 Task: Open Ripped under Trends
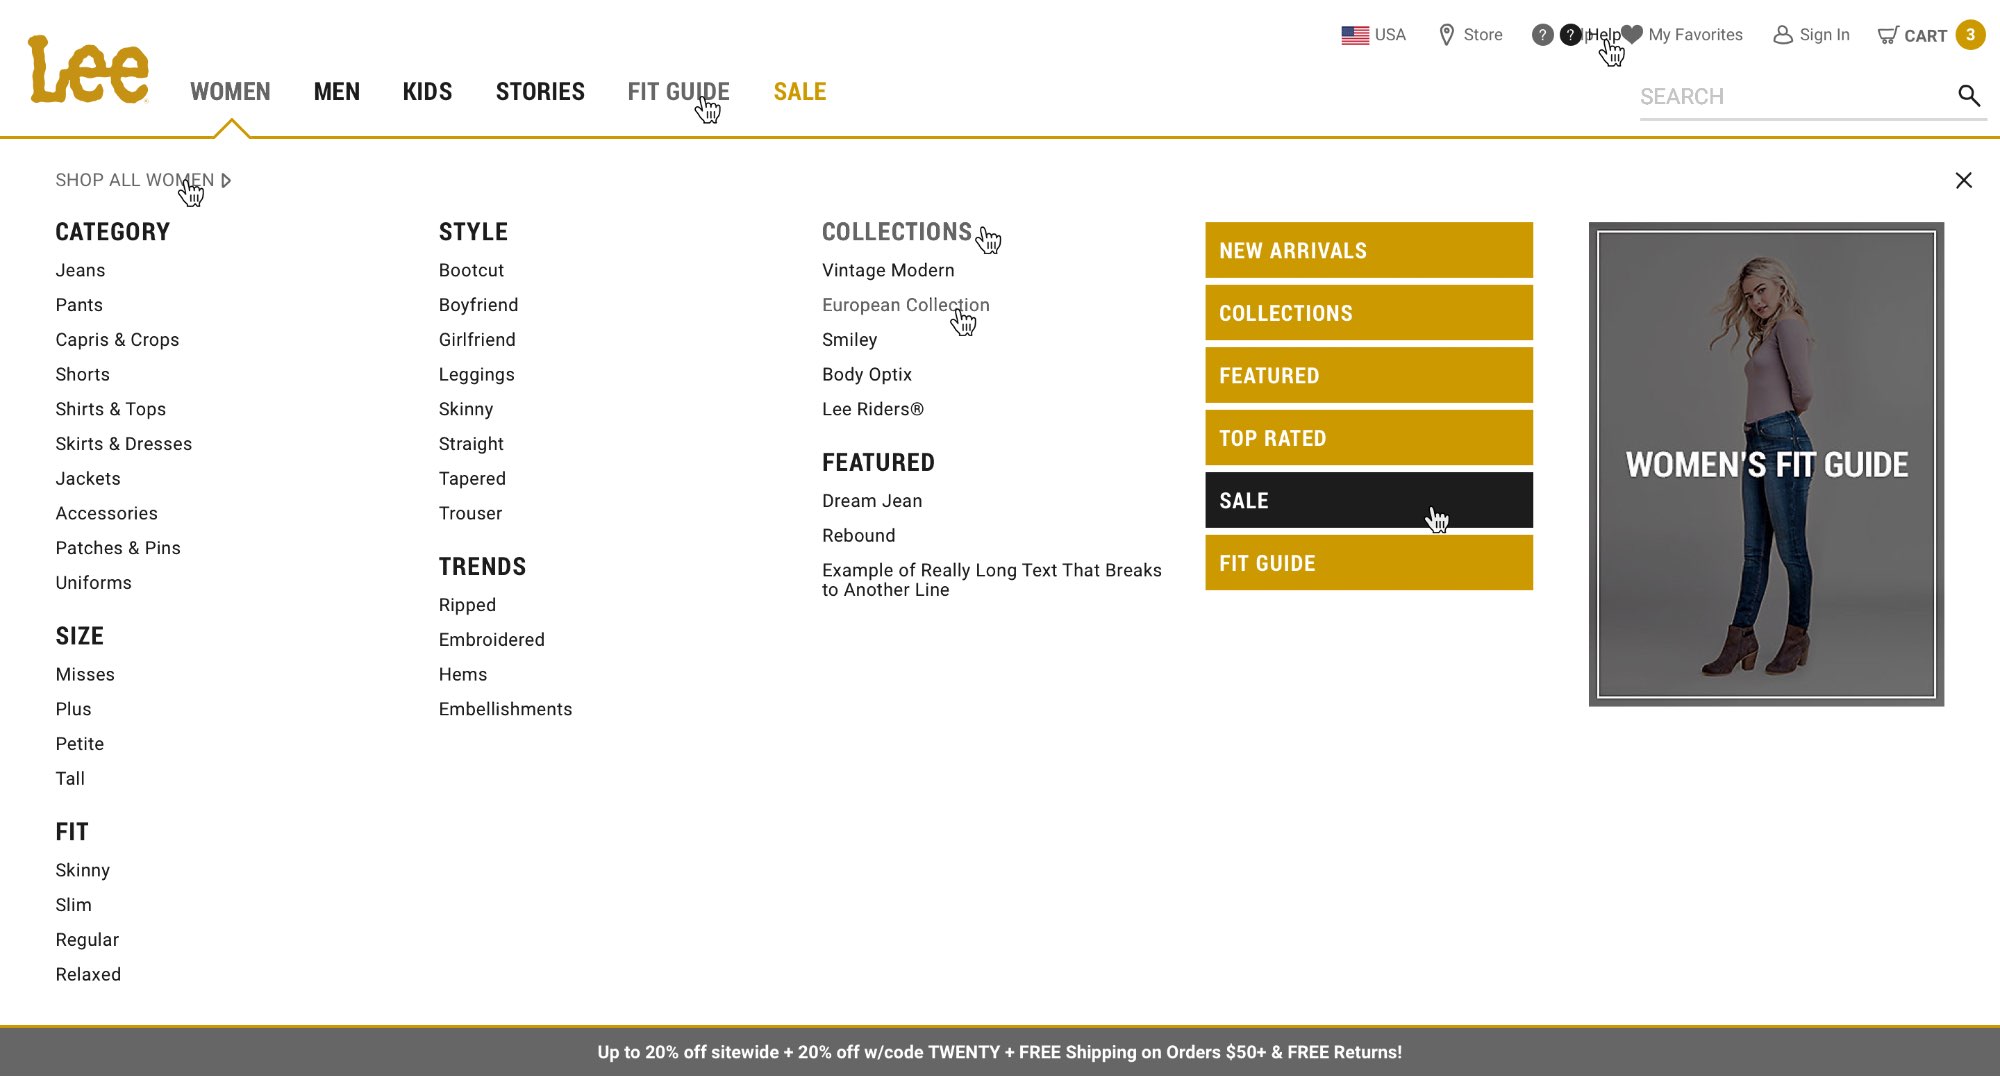point(467,605)
